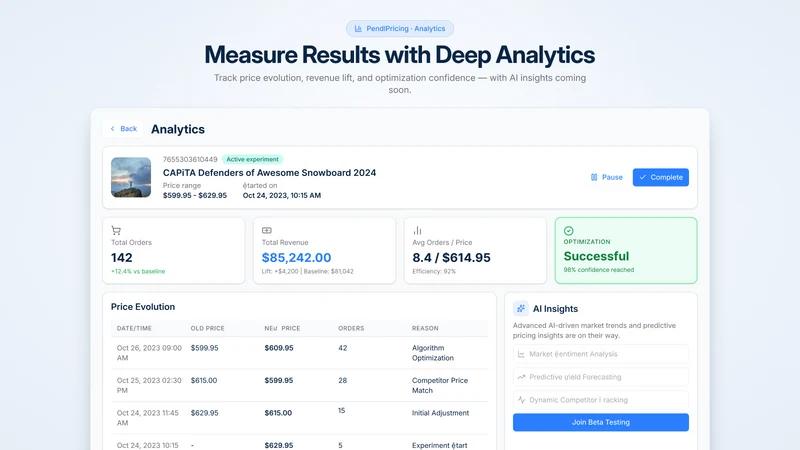This screenshot has width=800, height=450.
Task: Click the Lift and Baseline revenue text
Action: click(x=308, y=271)
